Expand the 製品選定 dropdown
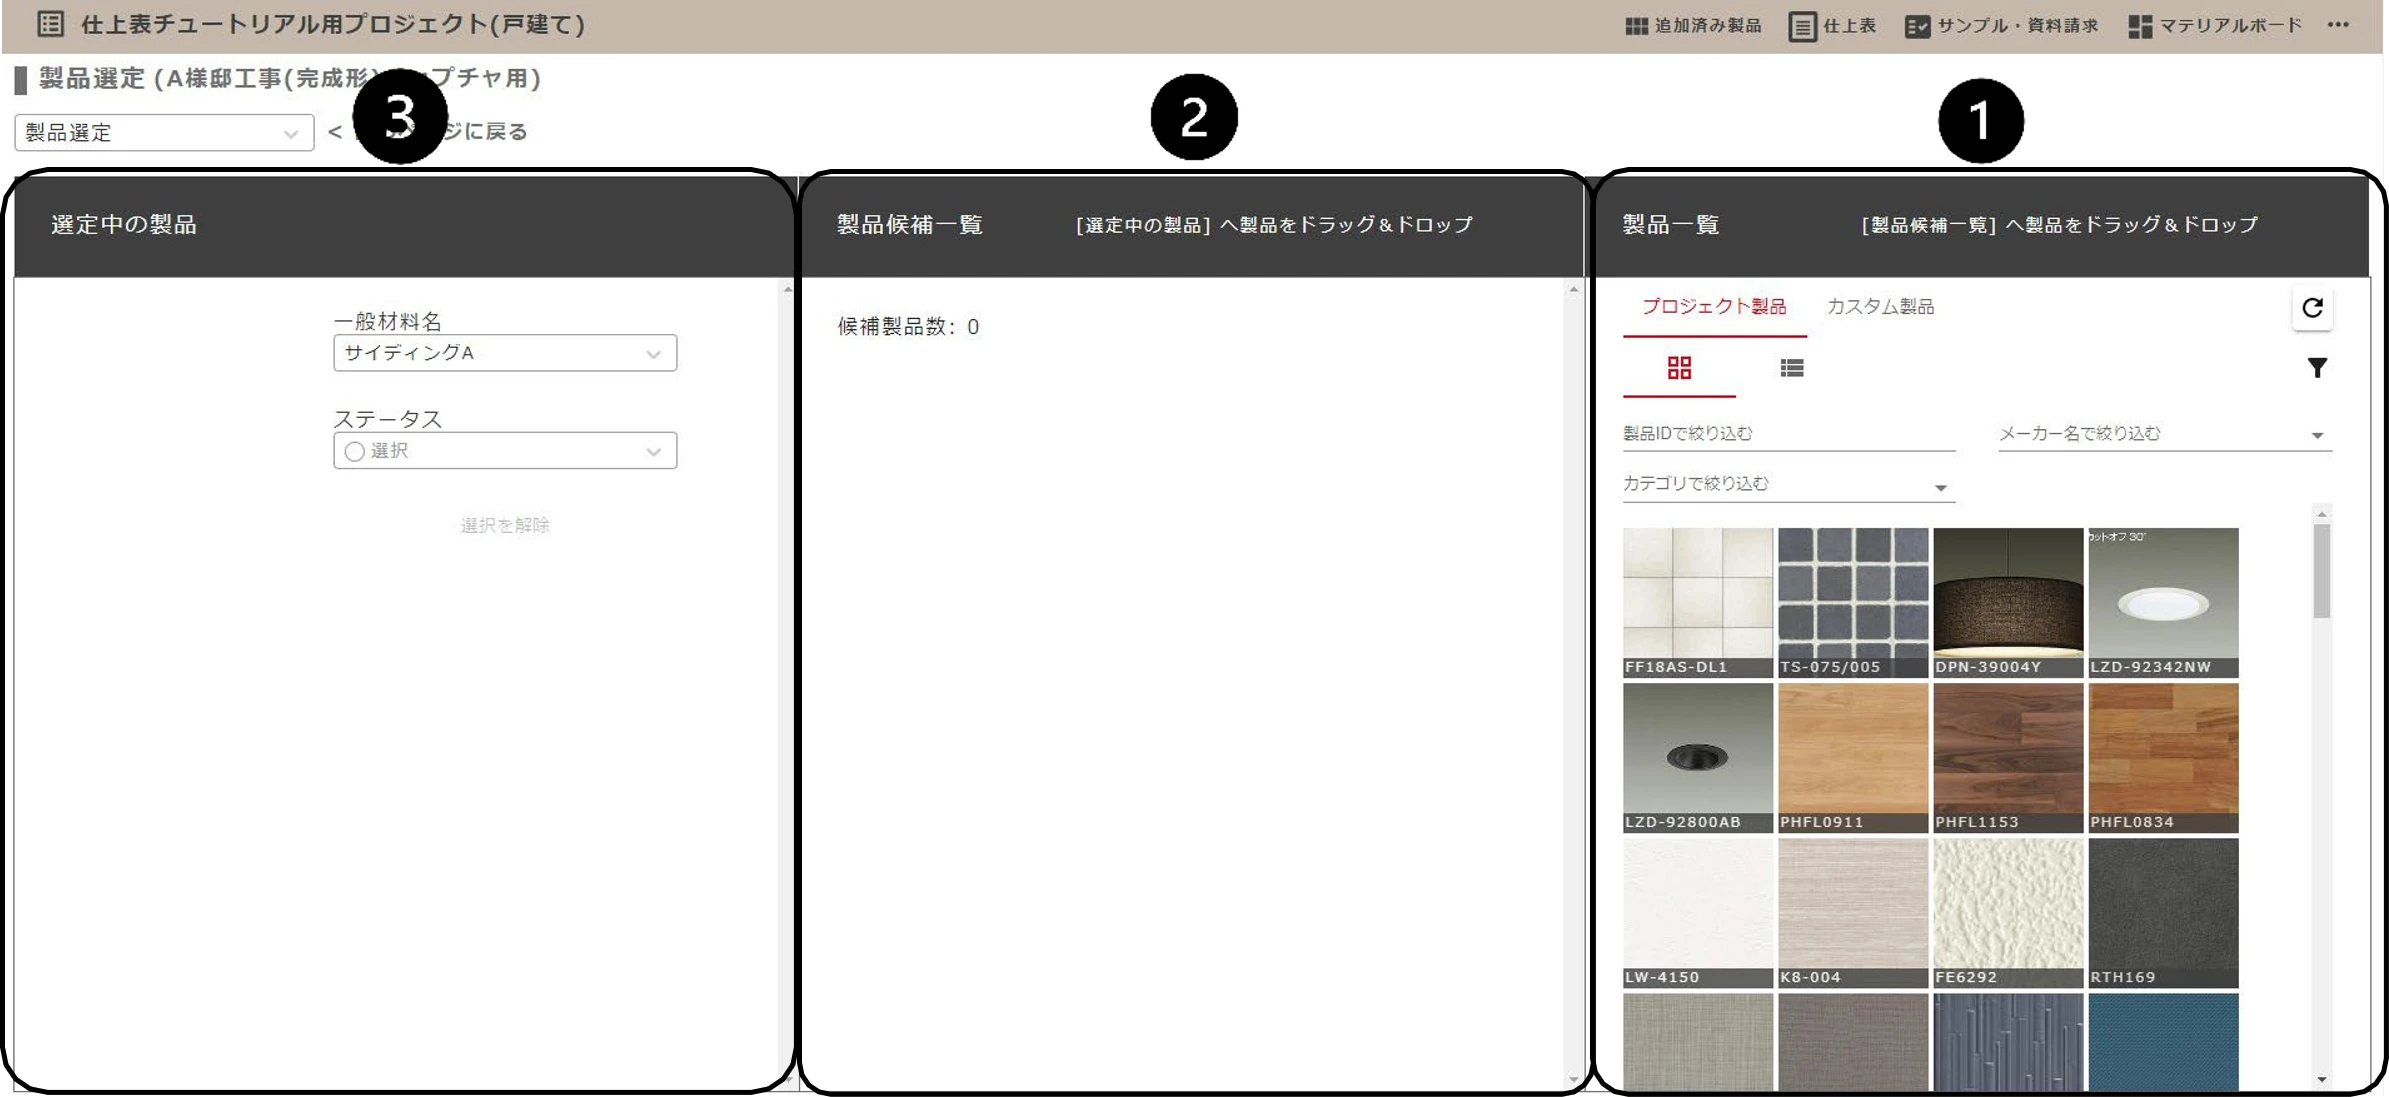2389x1097 pixels. tap(164, 132)
